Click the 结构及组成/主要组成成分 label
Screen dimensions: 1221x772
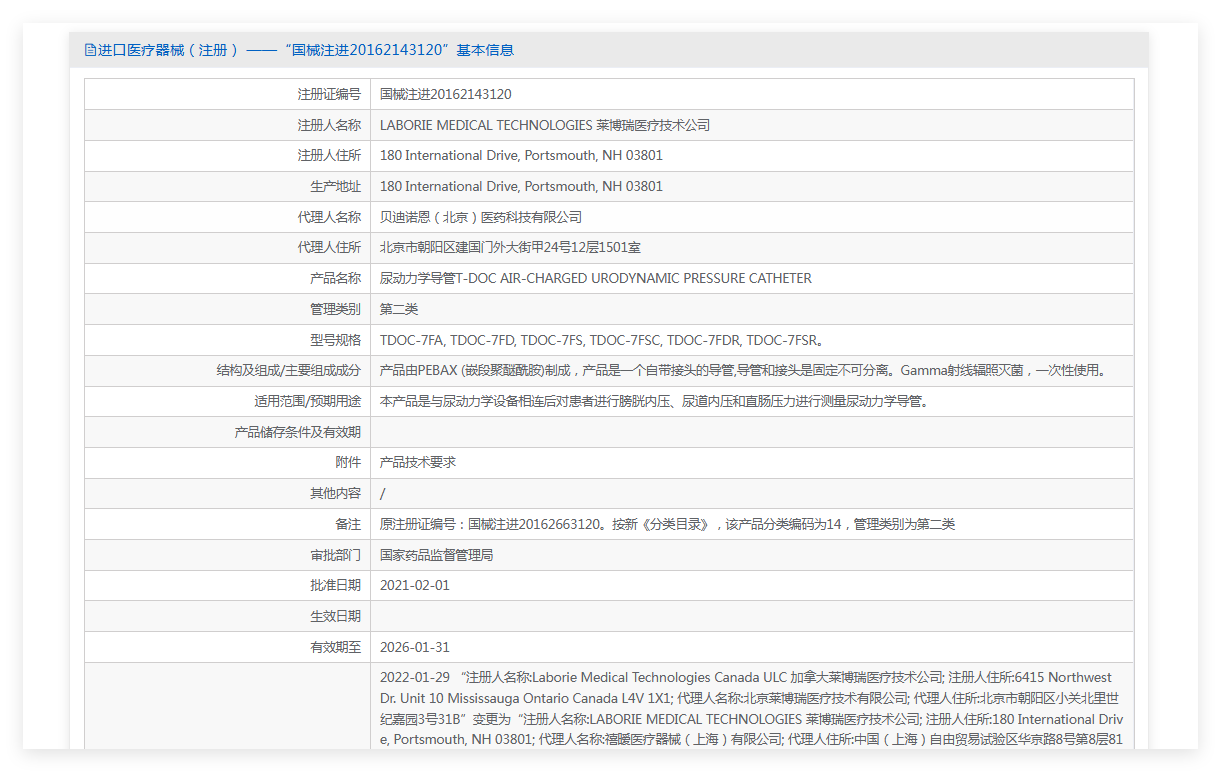tap(289, 371)
